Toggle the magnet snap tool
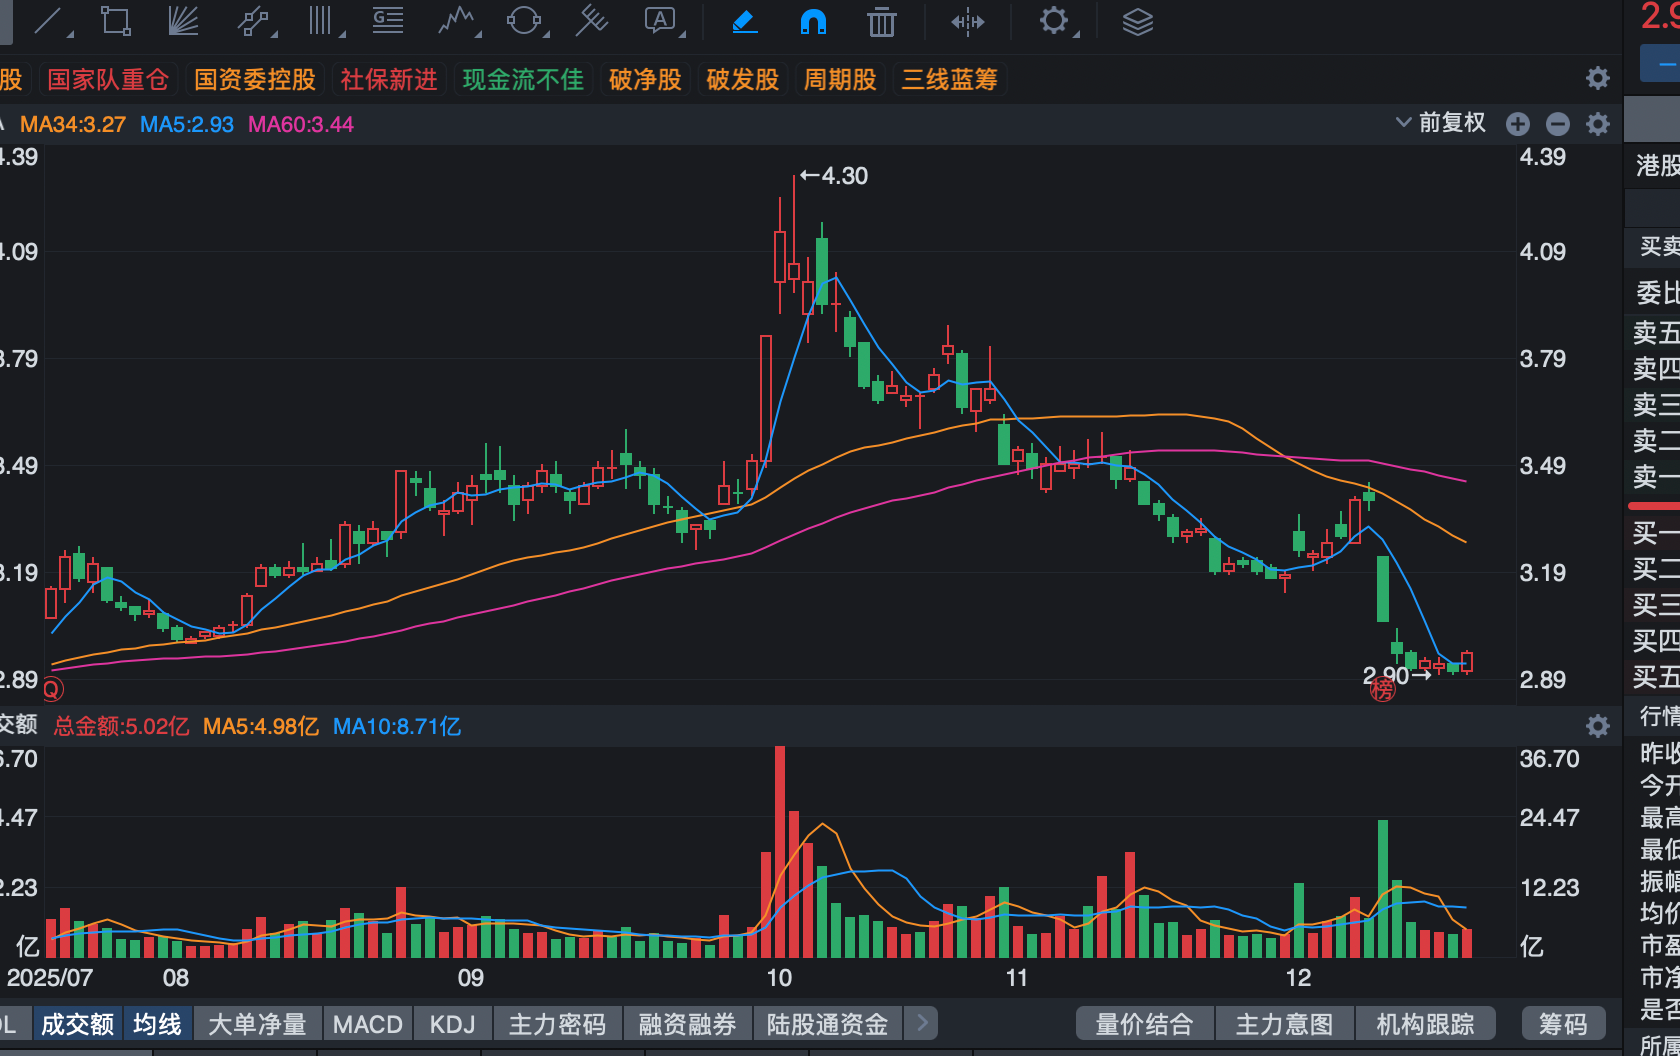1680x1056 pixels. pyautogui.click(x=813, y=21)
